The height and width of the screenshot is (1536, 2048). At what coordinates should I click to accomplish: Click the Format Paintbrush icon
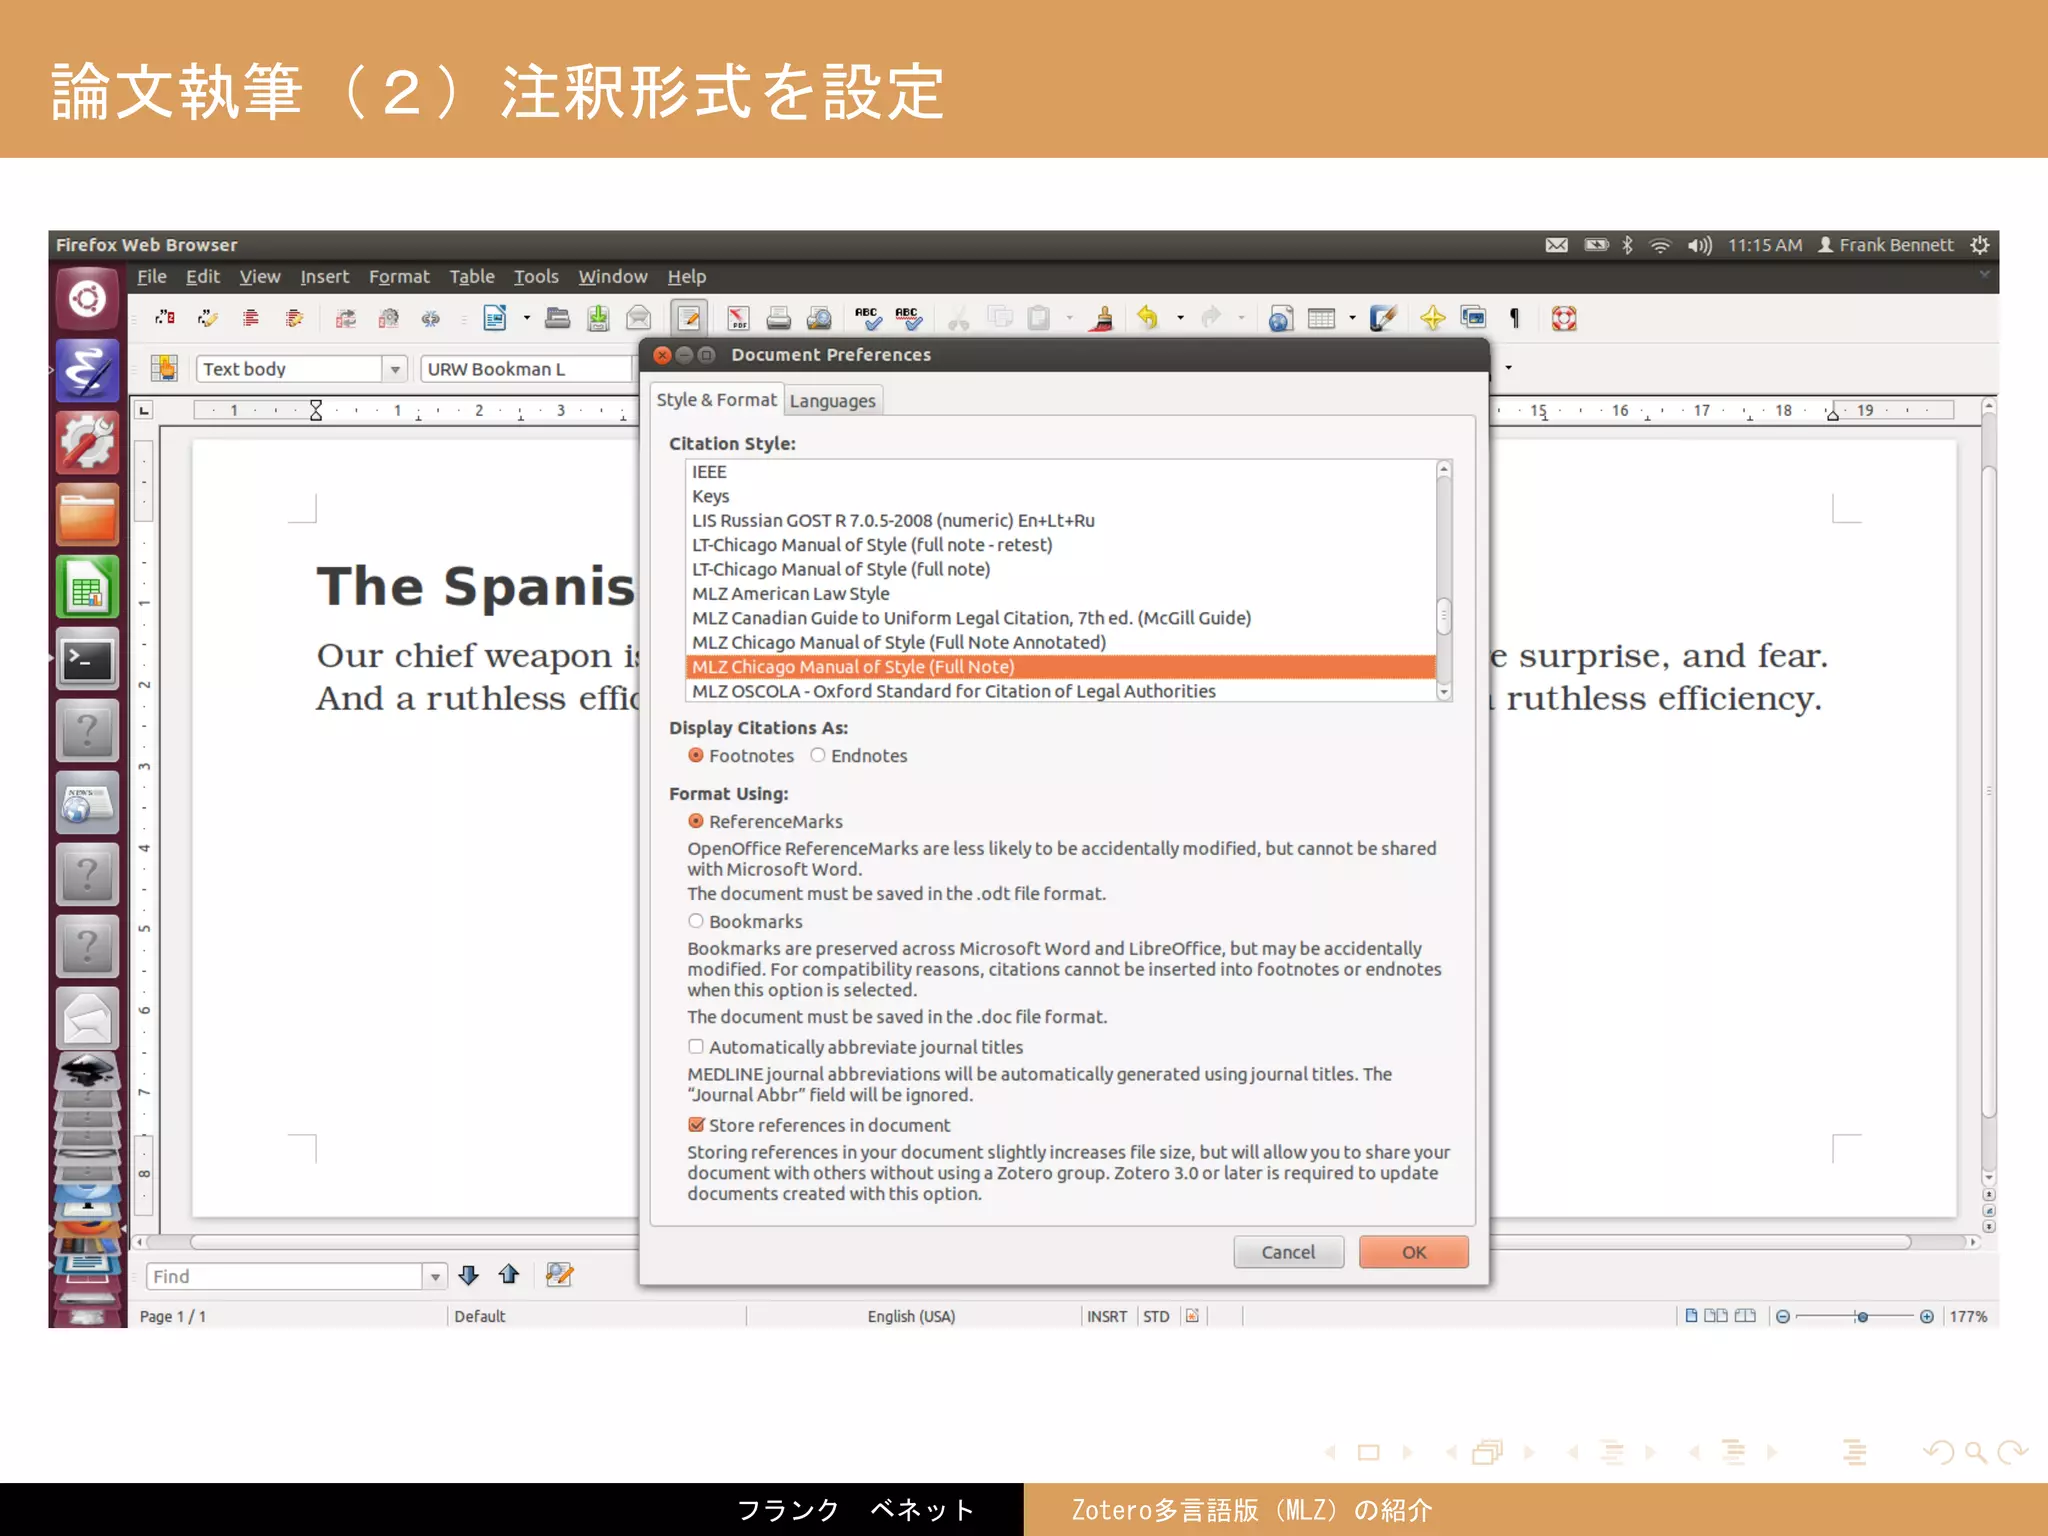click(x=1103, y=318)
